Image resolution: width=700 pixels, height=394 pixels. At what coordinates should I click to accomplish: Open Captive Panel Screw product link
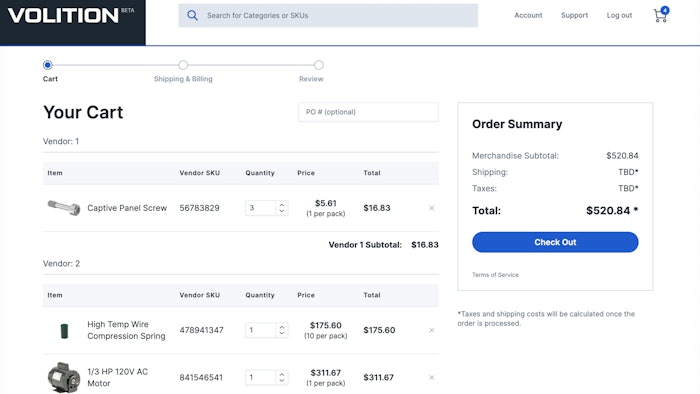coord(127,208)
